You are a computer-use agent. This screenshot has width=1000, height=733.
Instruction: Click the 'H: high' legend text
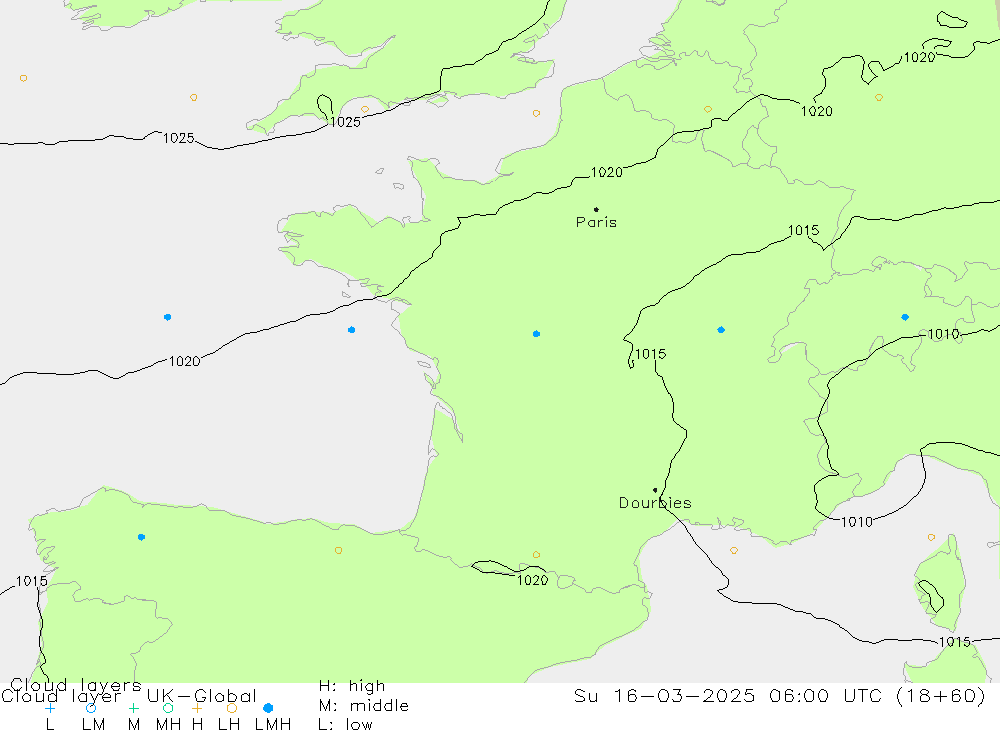[x=352, y=686]
